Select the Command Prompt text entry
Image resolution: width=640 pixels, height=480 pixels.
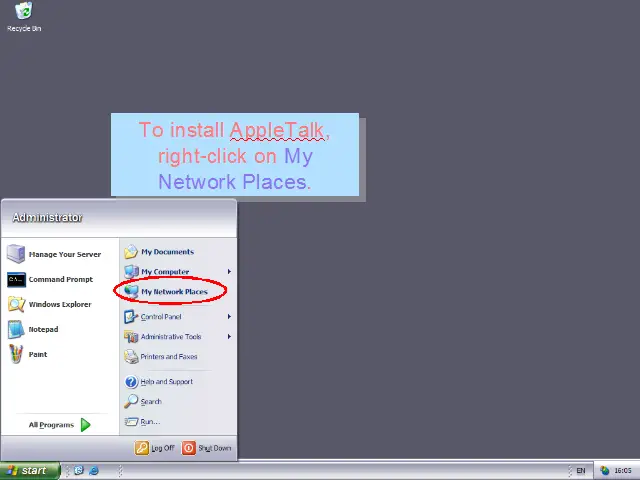click(x=60, y=280)
